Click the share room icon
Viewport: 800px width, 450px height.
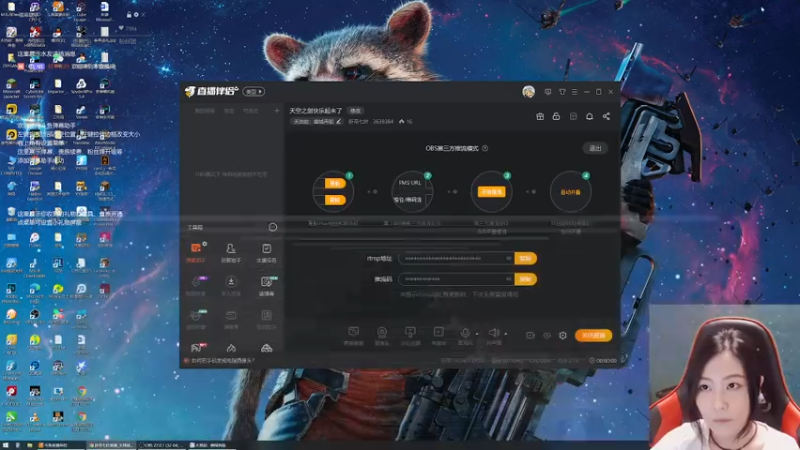606,116
